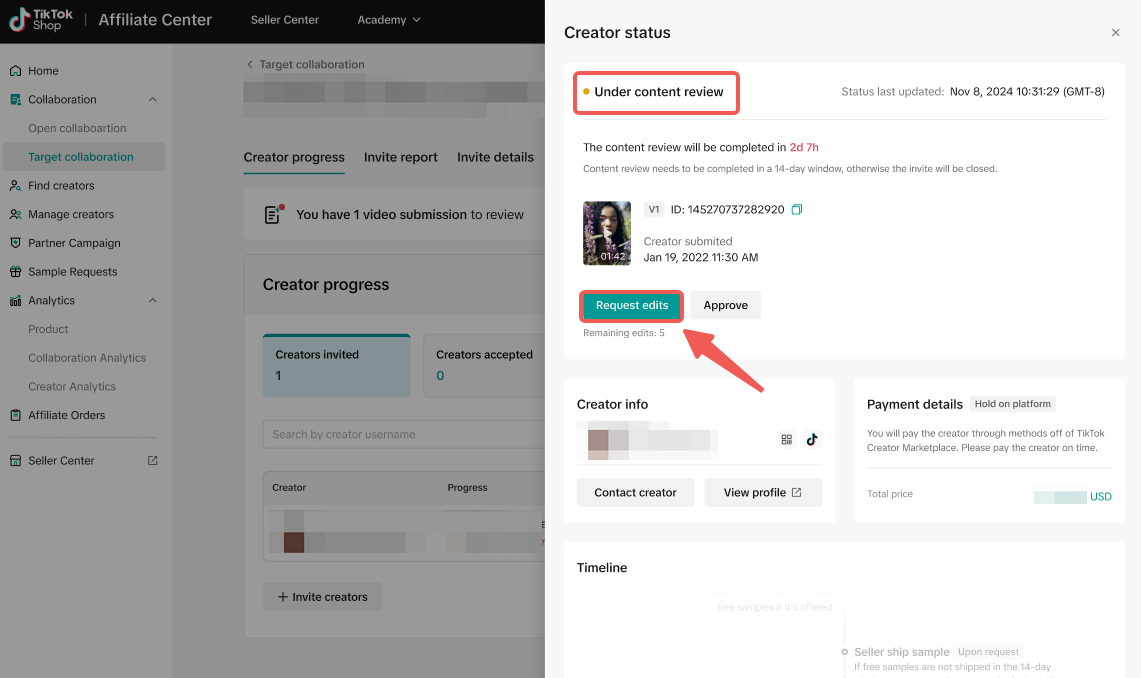Approve the submitted video

pos(725,305)
